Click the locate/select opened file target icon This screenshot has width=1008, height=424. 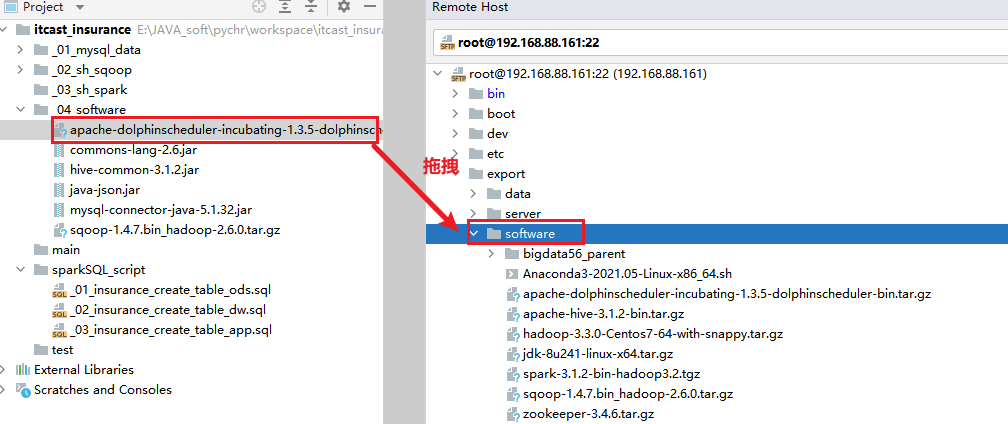(258, 7)
